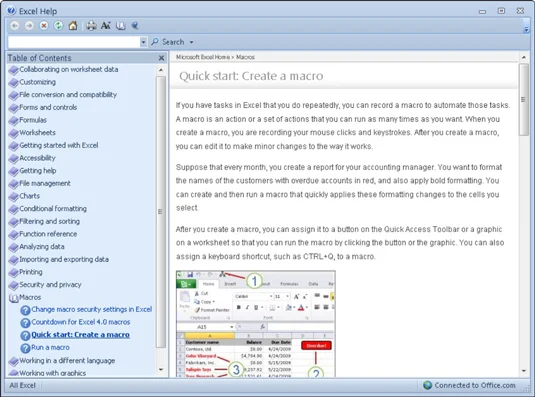
Task: Expand Conditional formatting
Action: [48, 209]
